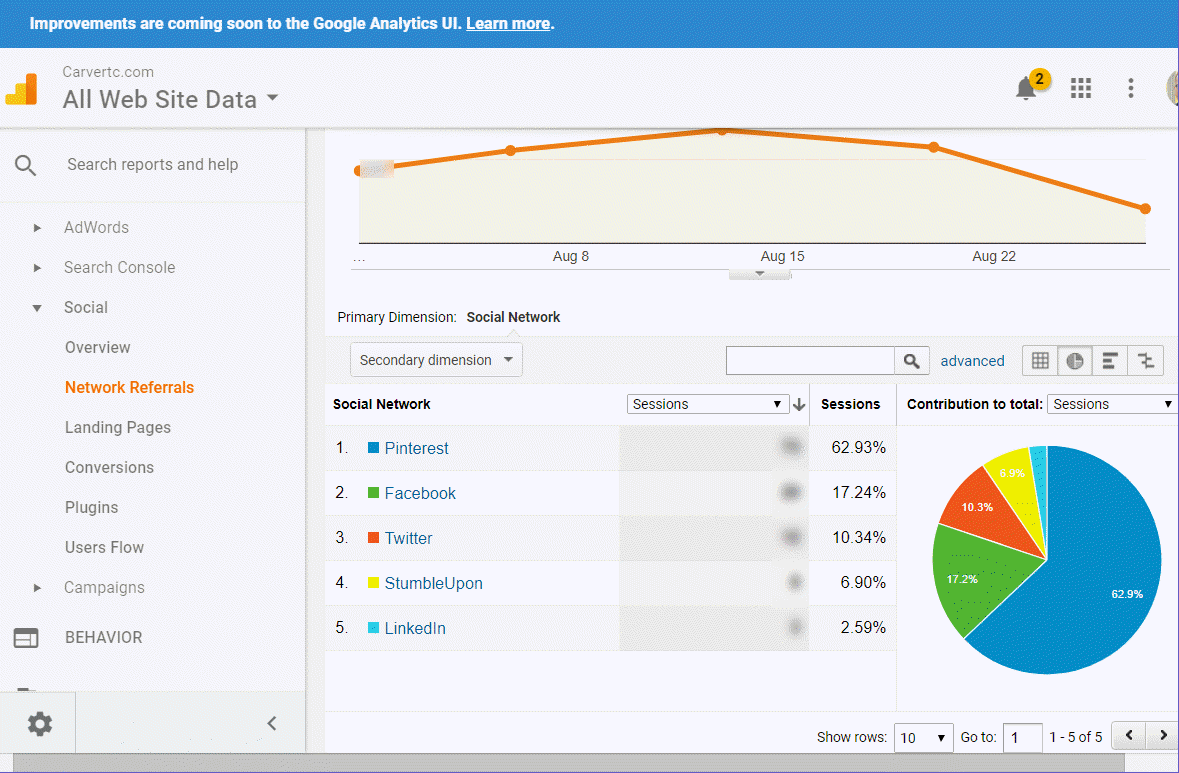Switch to Comparison view
Image resolution: width=1179 pixels, height=773 pixels.
[x=1145, y=361]
